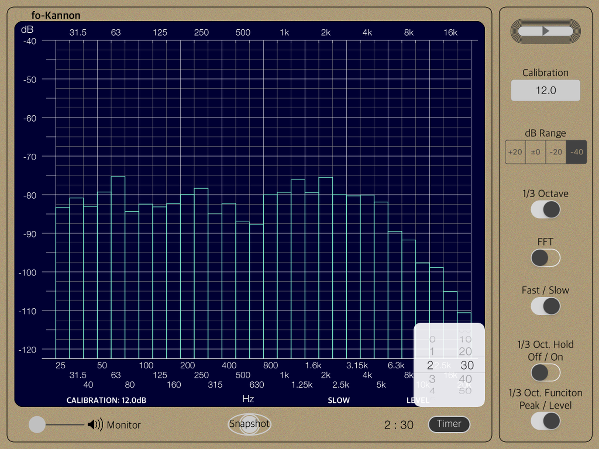Select 3 in the timer minutes picker
This screenshot has height=449, width=599.
pyautogui.click(x=432, y=379)
